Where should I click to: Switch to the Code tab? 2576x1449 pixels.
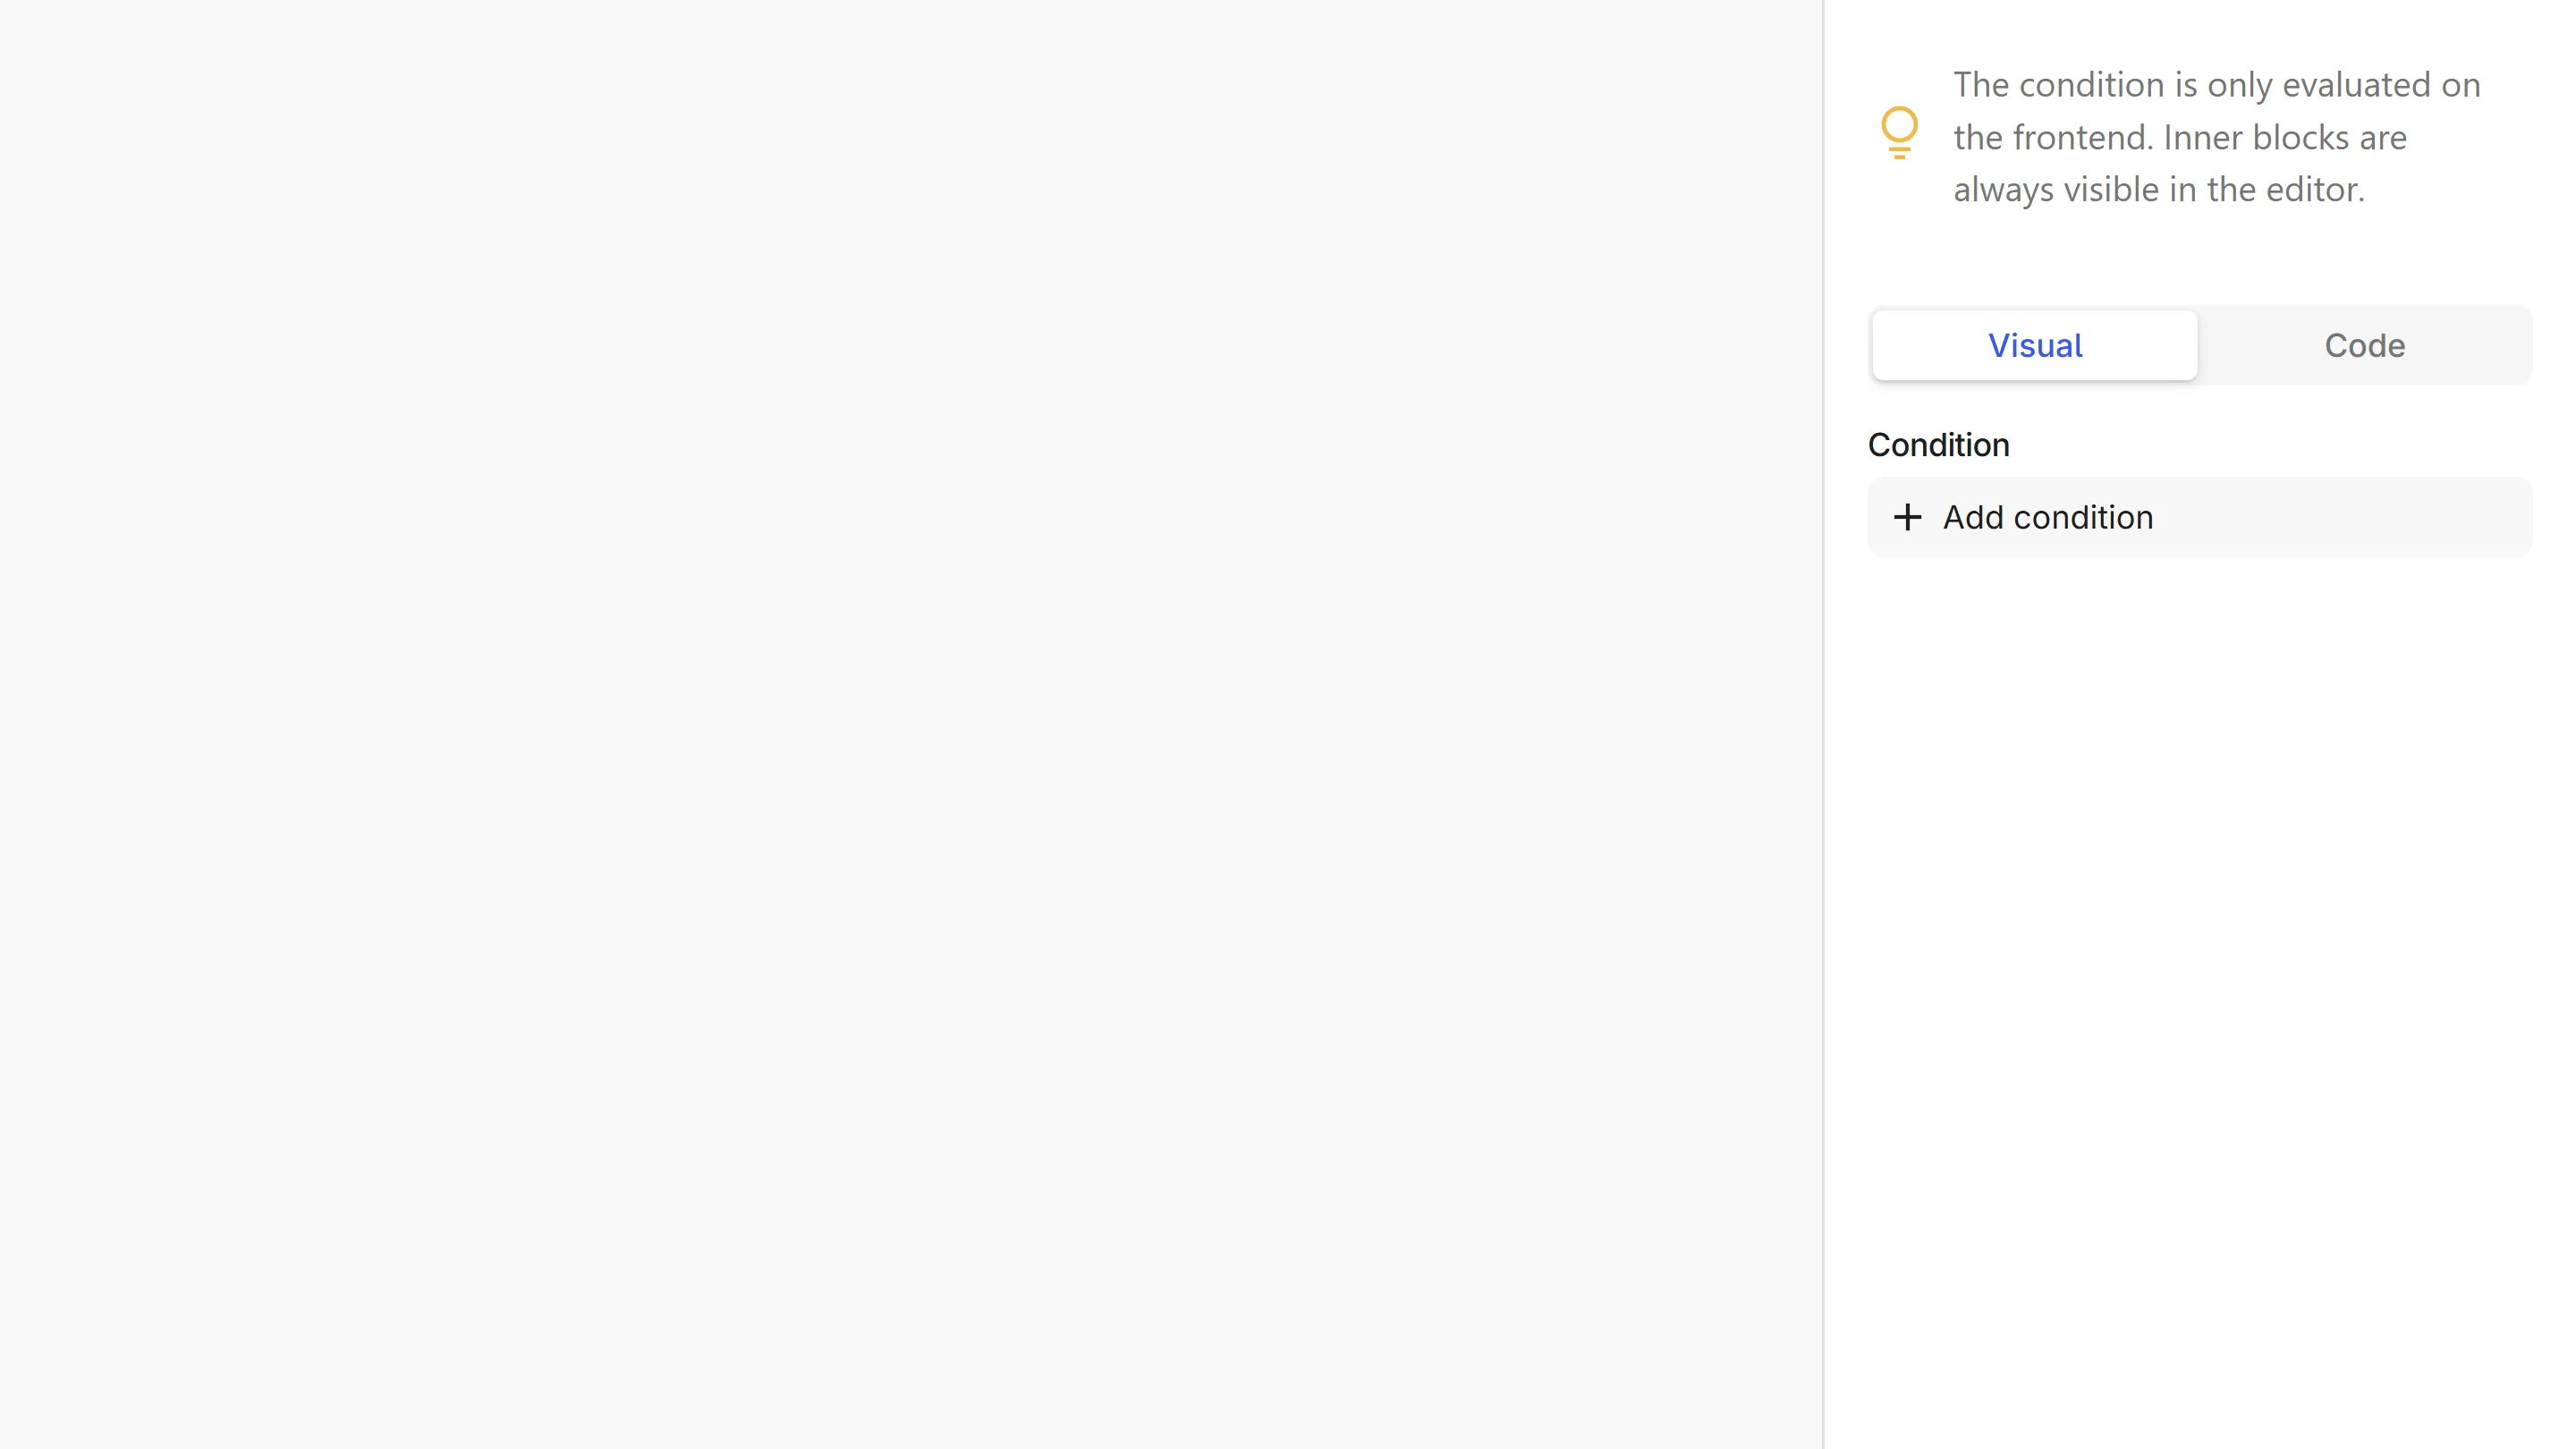tap(2364, 345)
